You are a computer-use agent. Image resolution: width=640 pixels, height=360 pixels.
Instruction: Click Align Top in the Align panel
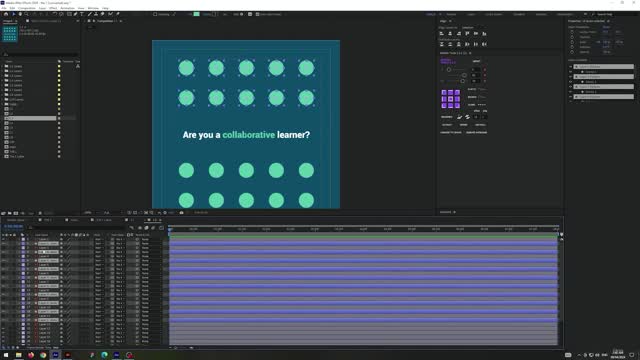click(x=467, y=33)
